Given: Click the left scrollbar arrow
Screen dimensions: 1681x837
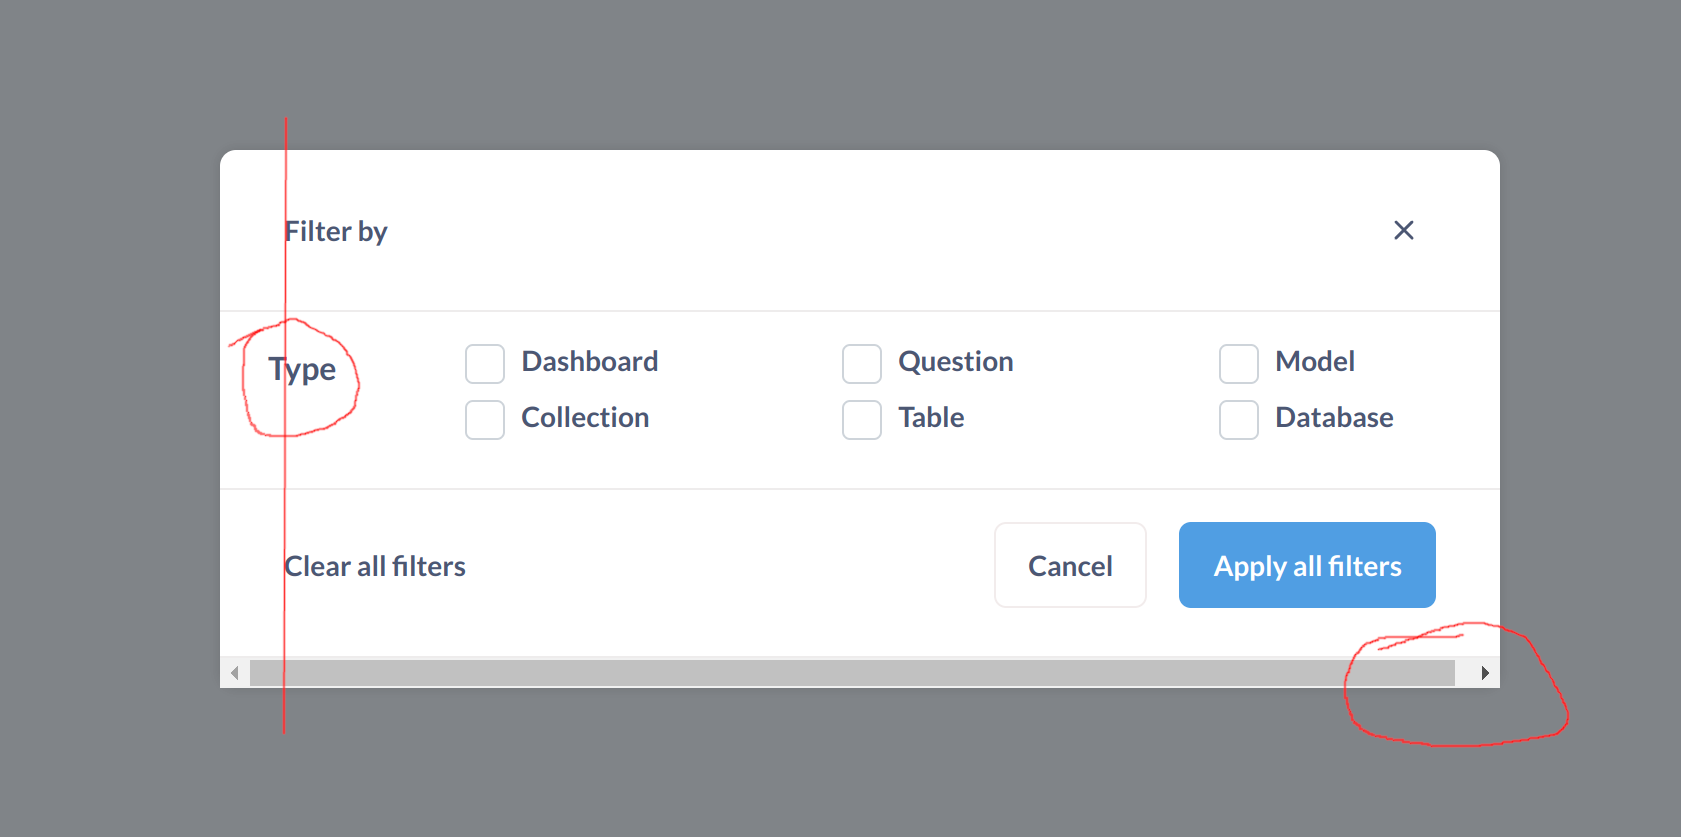Looking at the screenshot, I should [x=234, y=672].
